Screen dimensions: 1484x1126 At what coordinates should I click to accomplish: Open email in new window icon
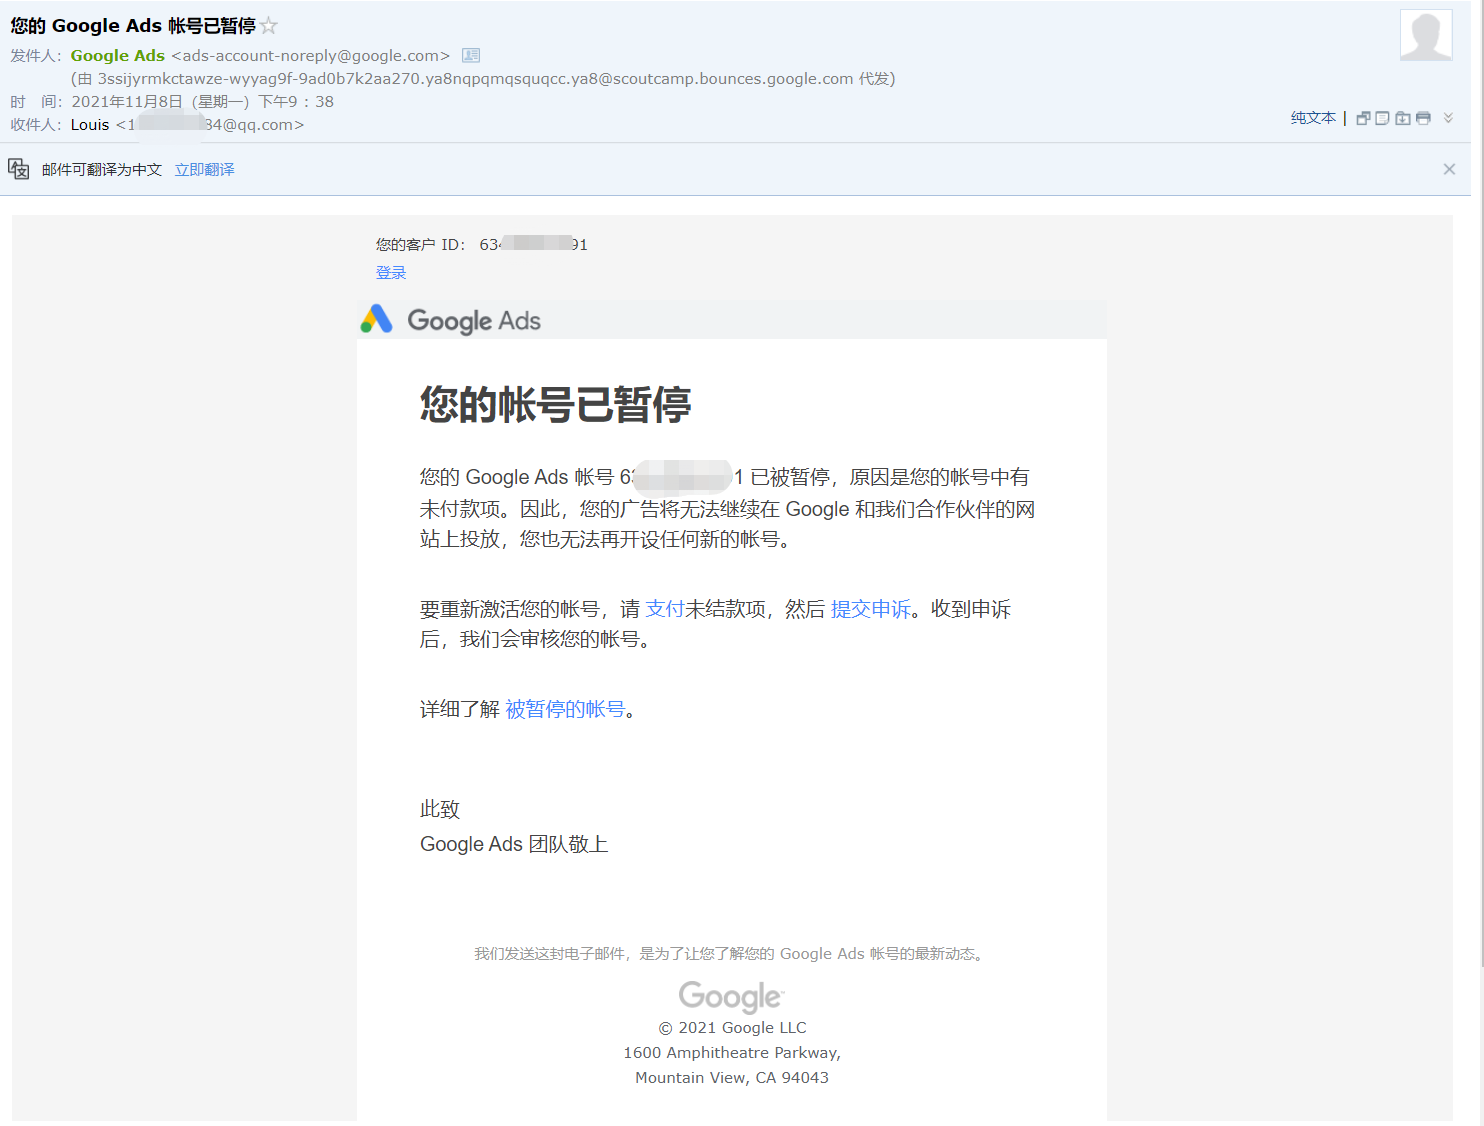coord(1363,118)
